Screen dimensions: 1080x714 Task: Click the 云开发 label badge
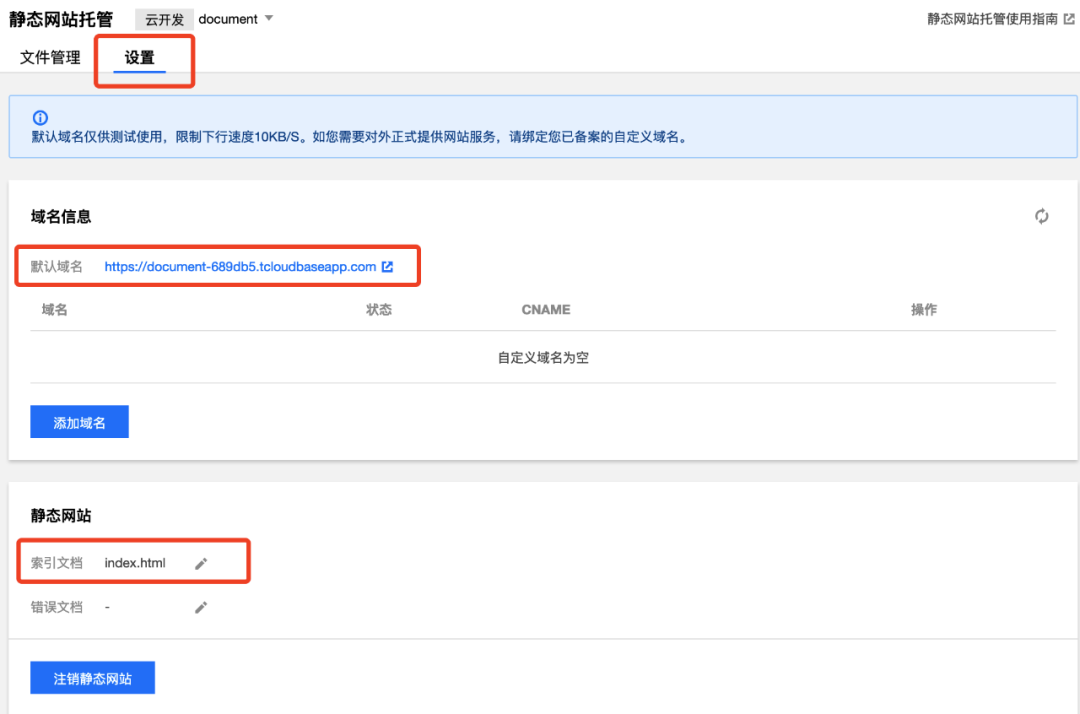pos(164,19)
